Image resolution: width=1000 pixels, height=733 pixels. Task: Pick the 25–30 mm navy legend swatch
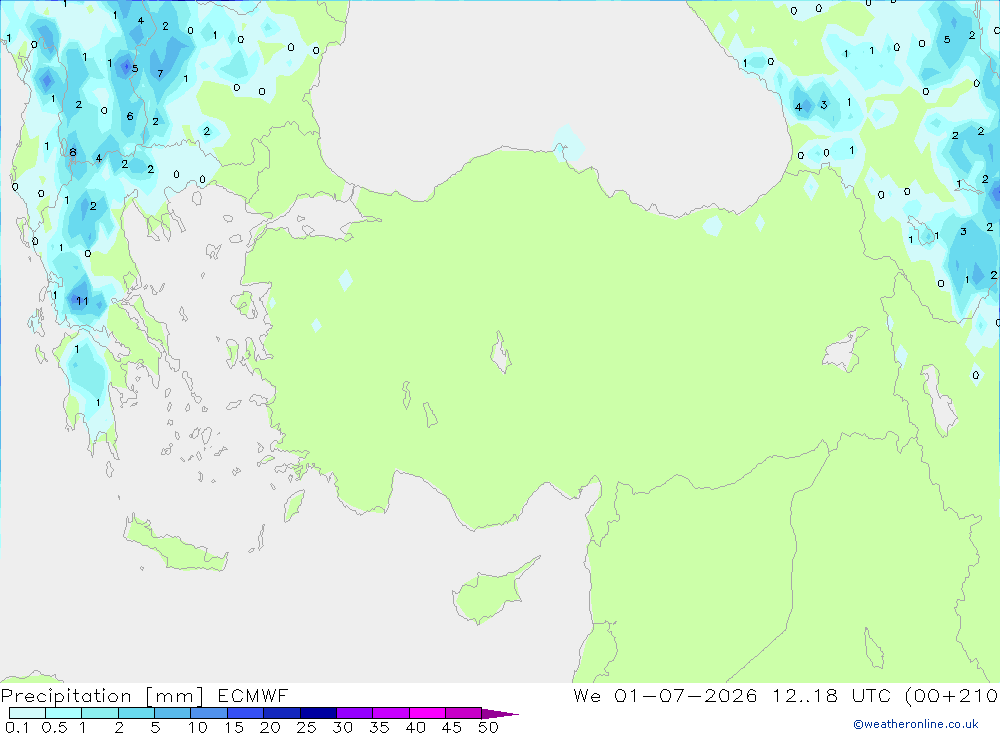[x=318, y=713]
